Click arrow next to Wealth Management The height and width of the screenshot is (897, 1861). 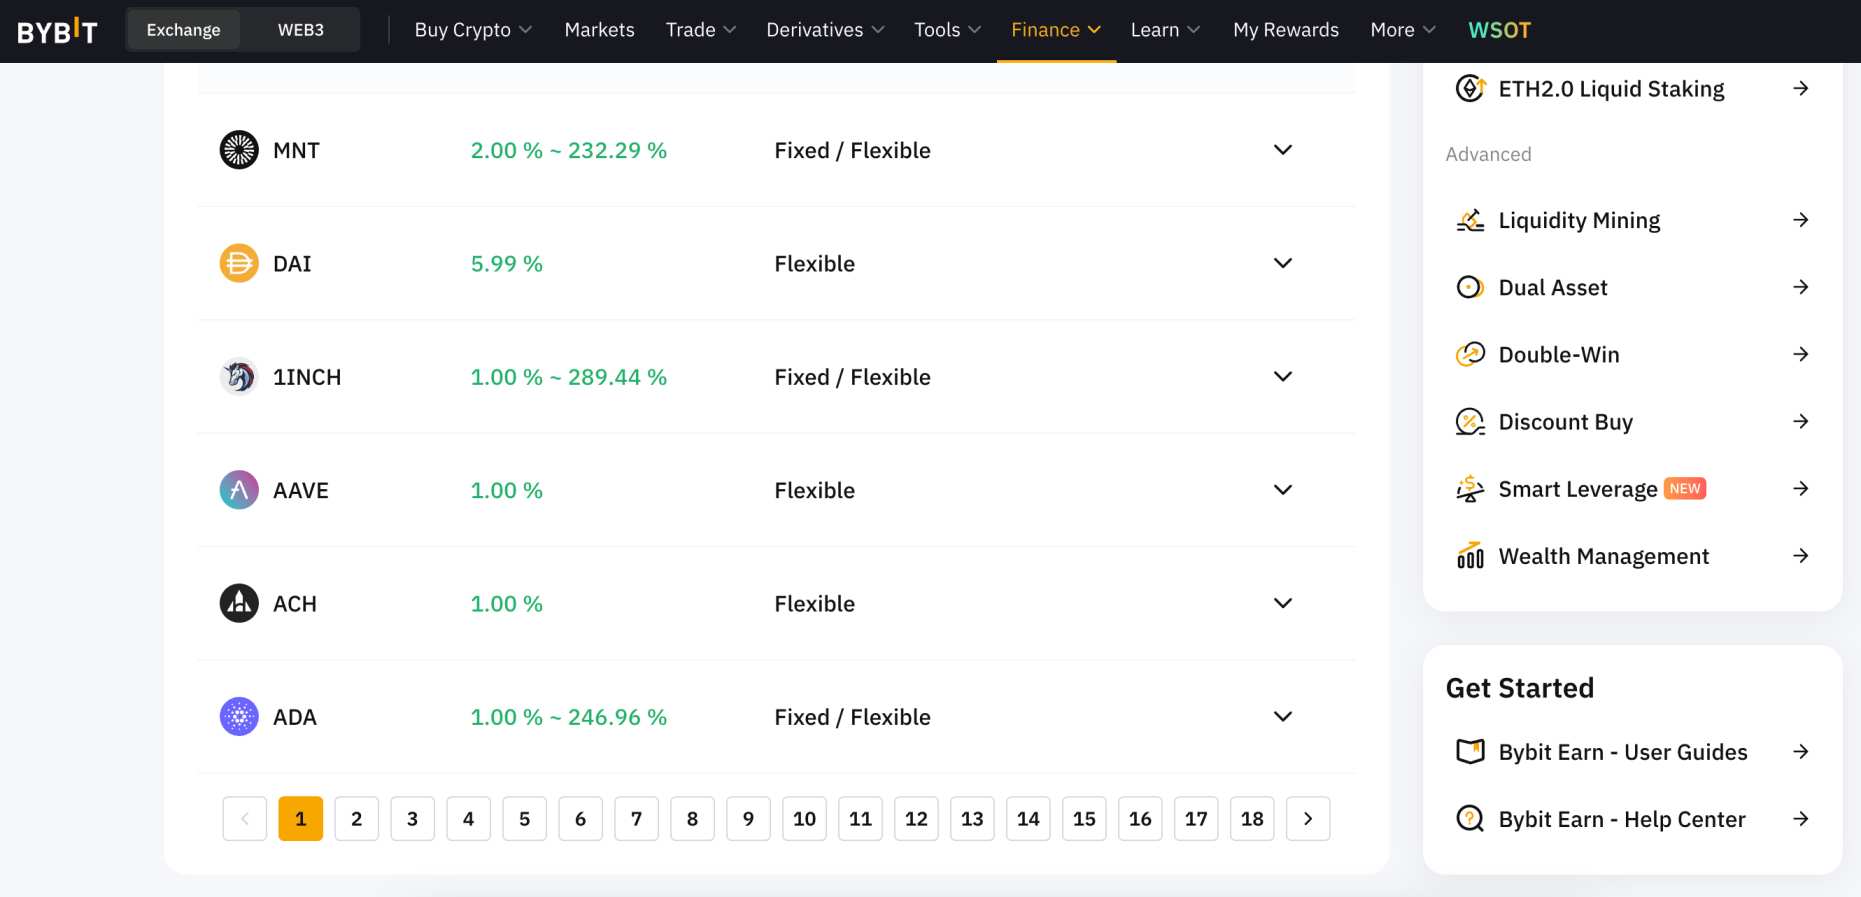pyautogui.click(x=1801, y=555)
